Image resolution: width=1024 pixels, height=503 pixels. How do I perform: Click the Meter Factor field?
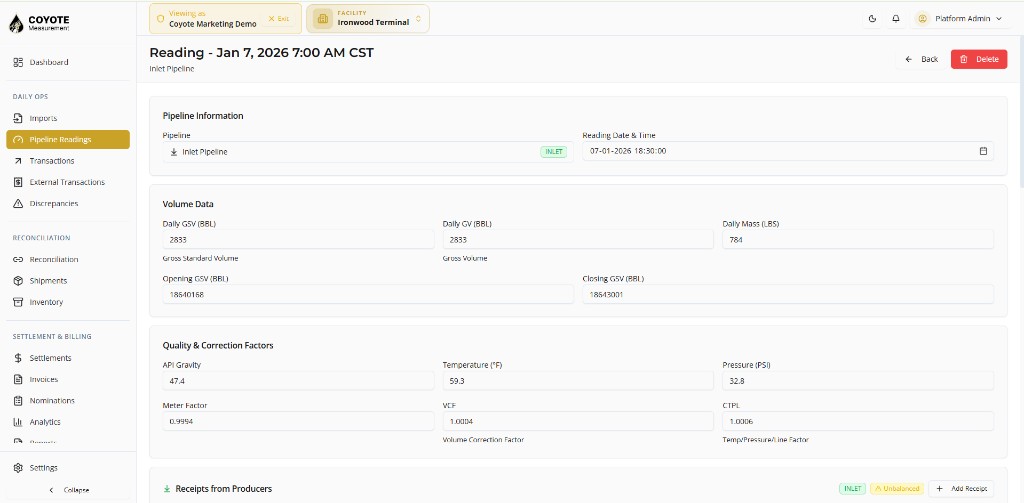(x=298, y=421)
